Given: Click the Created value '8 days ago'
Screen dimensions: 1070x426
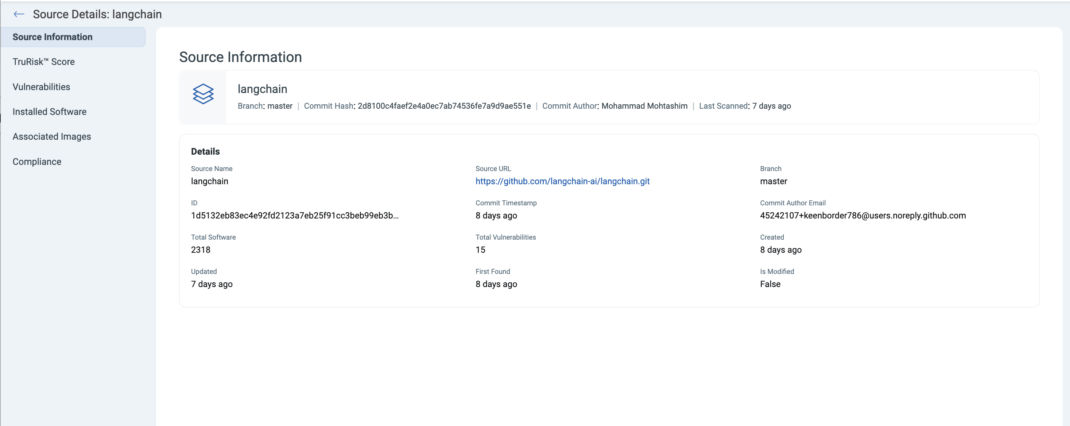Looking at the screenshot, I should coord(781,250).
